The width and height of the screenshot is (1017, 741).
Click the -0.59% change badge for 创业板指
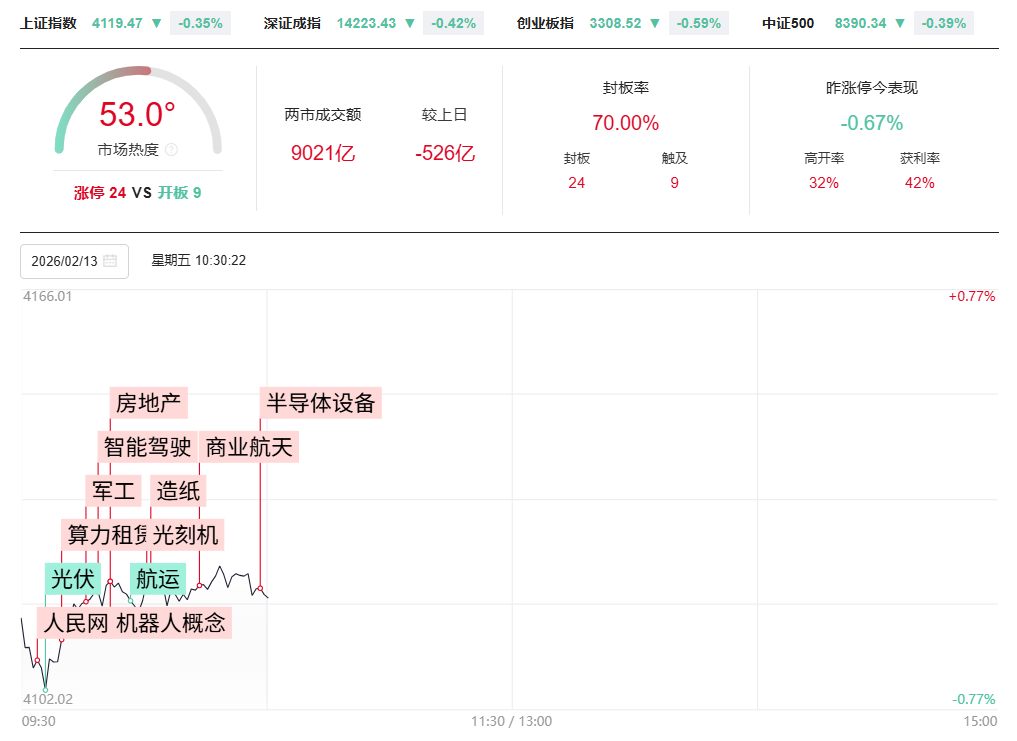(x=697, y=23)
